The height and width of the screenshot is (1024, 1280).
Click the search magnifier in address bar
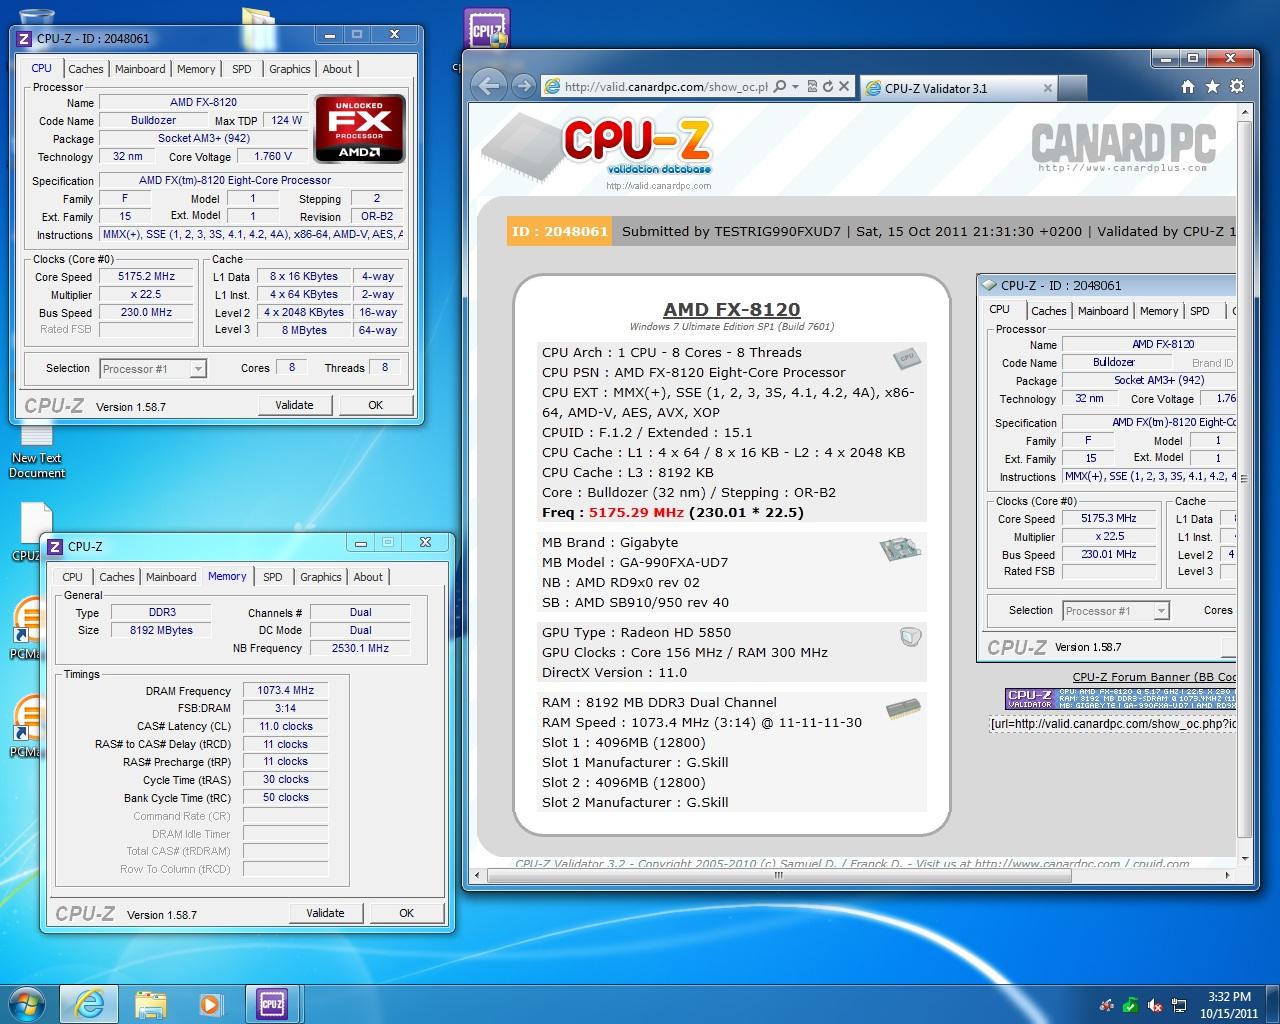coord(779,87)
